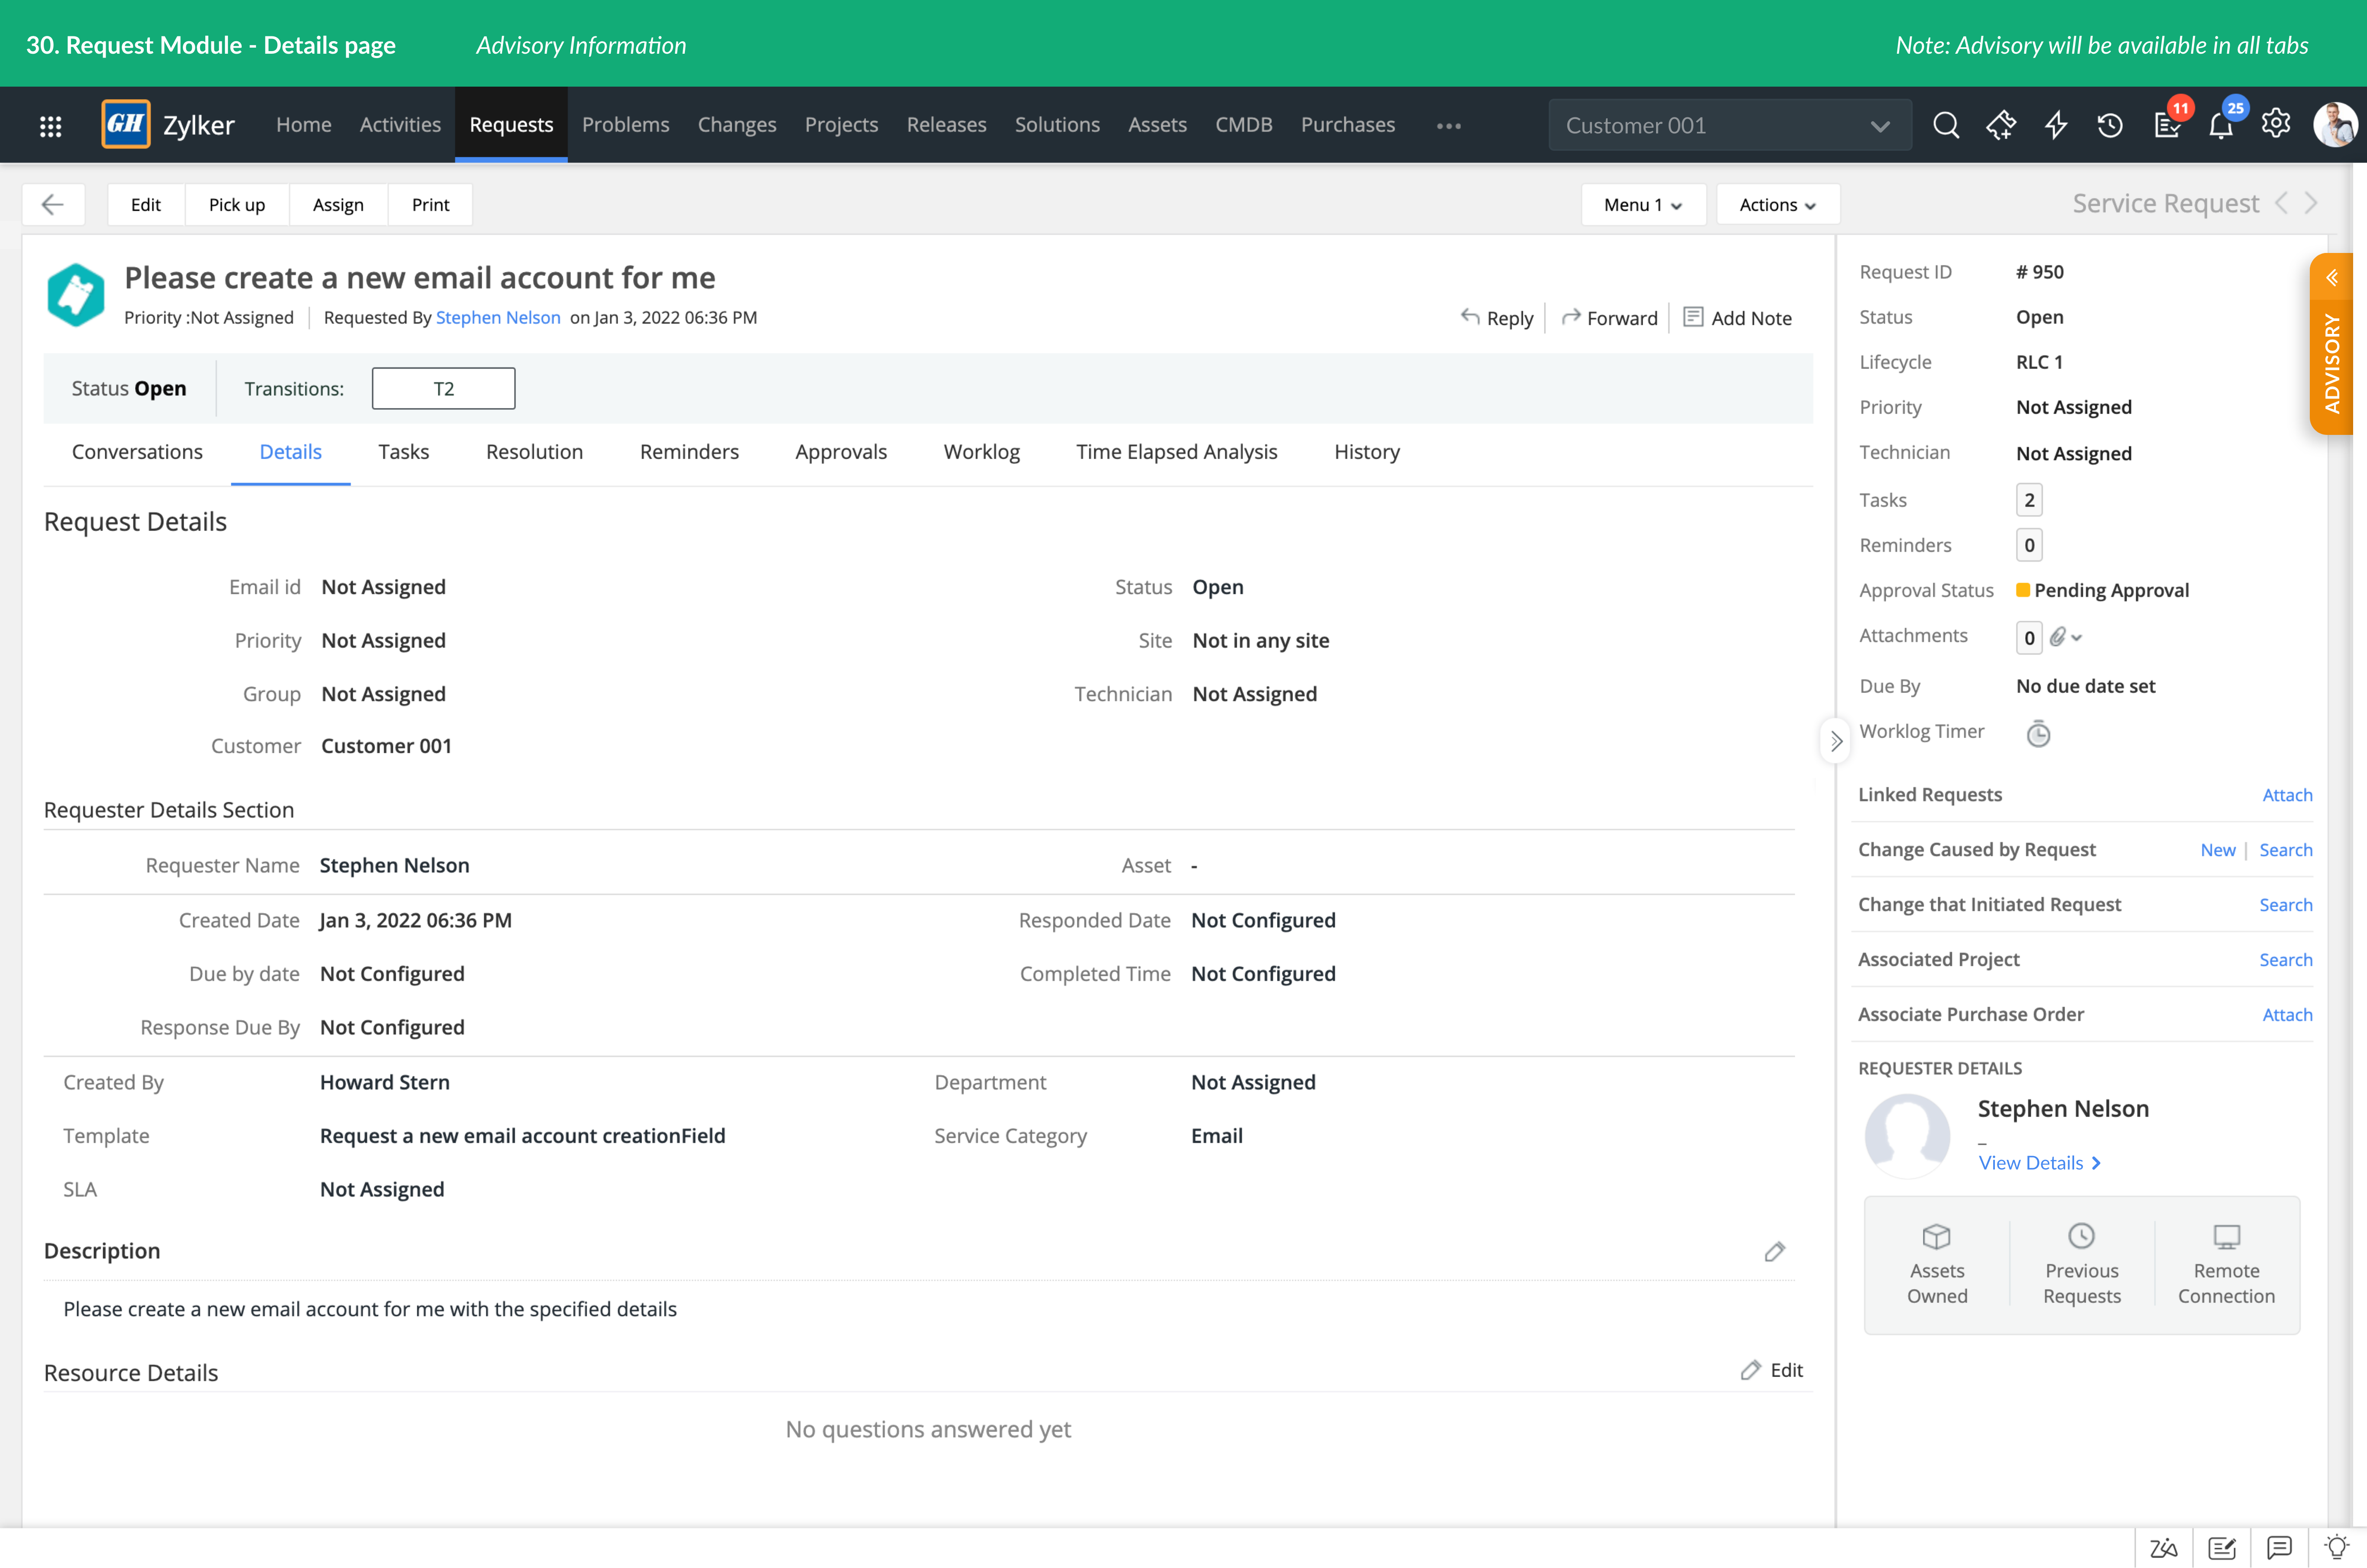Image resolution: width=2367 pixels, height=1568 pixels.
Task: Open the settings gear icon
Action: (2276, 124)
